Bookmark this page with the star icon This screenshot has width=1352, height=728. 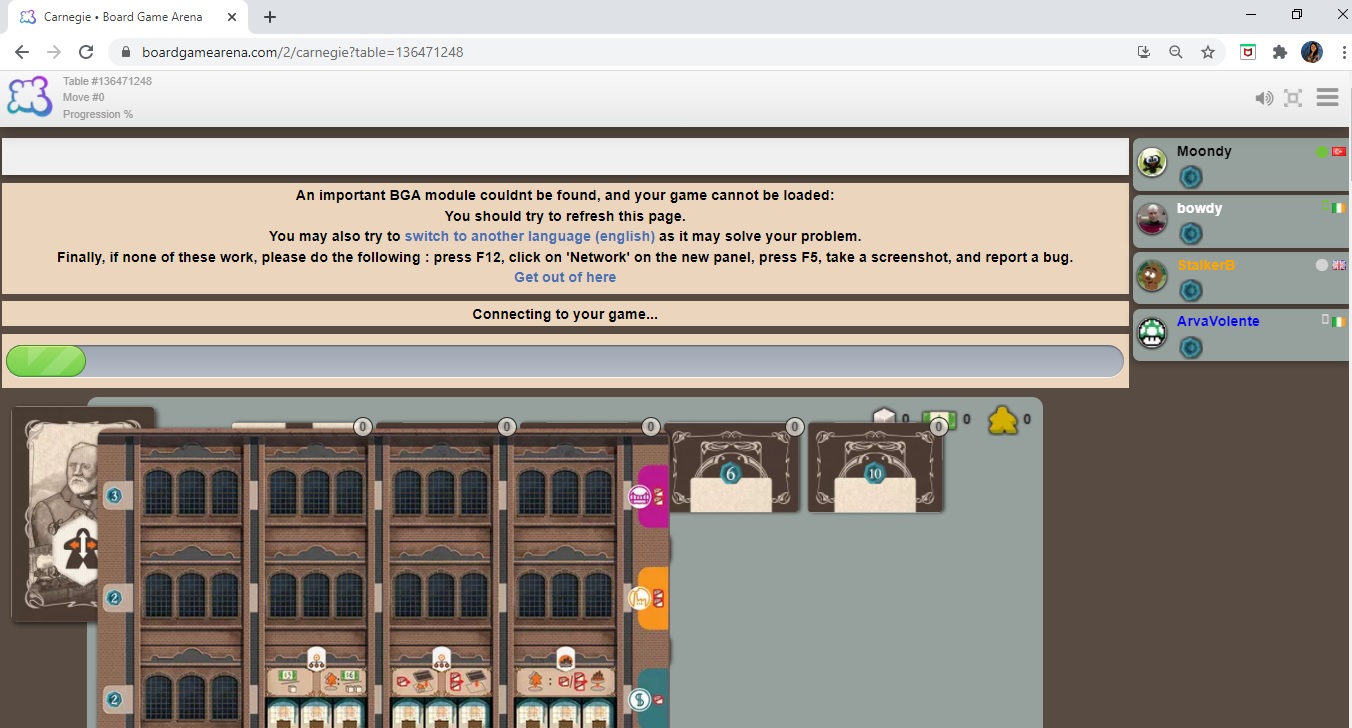tap(1208, 52)
